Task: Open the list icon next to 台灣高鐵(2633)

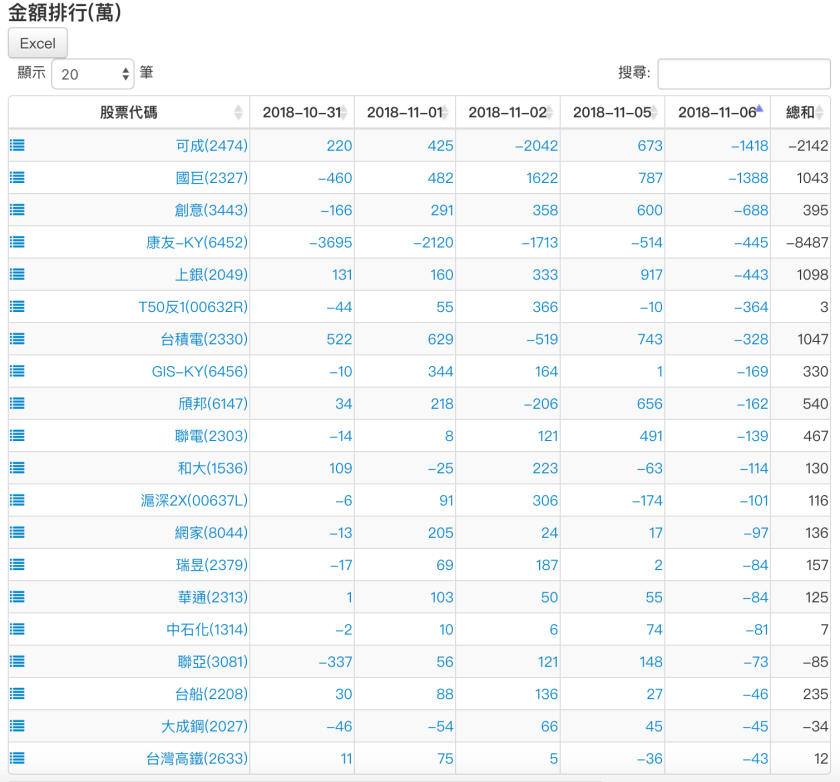Action: (x=17, y=759)
